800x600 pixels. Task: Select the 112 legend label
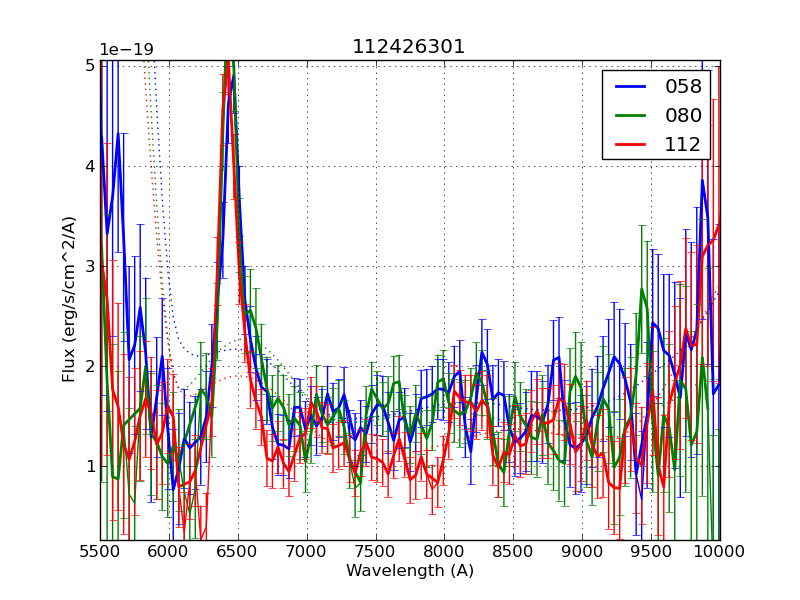pyautogui.click(x=683, y=144)
